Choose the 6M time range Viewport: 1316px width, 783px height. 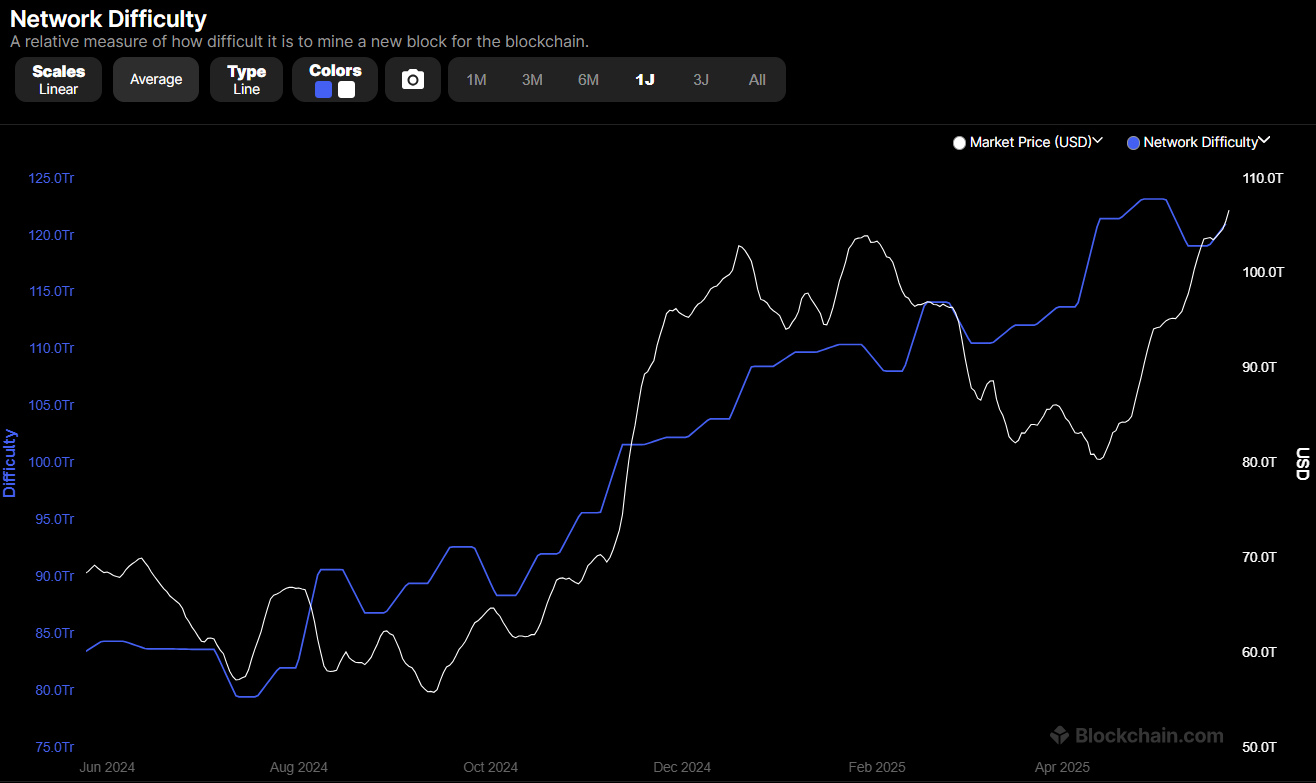(588, 80)
